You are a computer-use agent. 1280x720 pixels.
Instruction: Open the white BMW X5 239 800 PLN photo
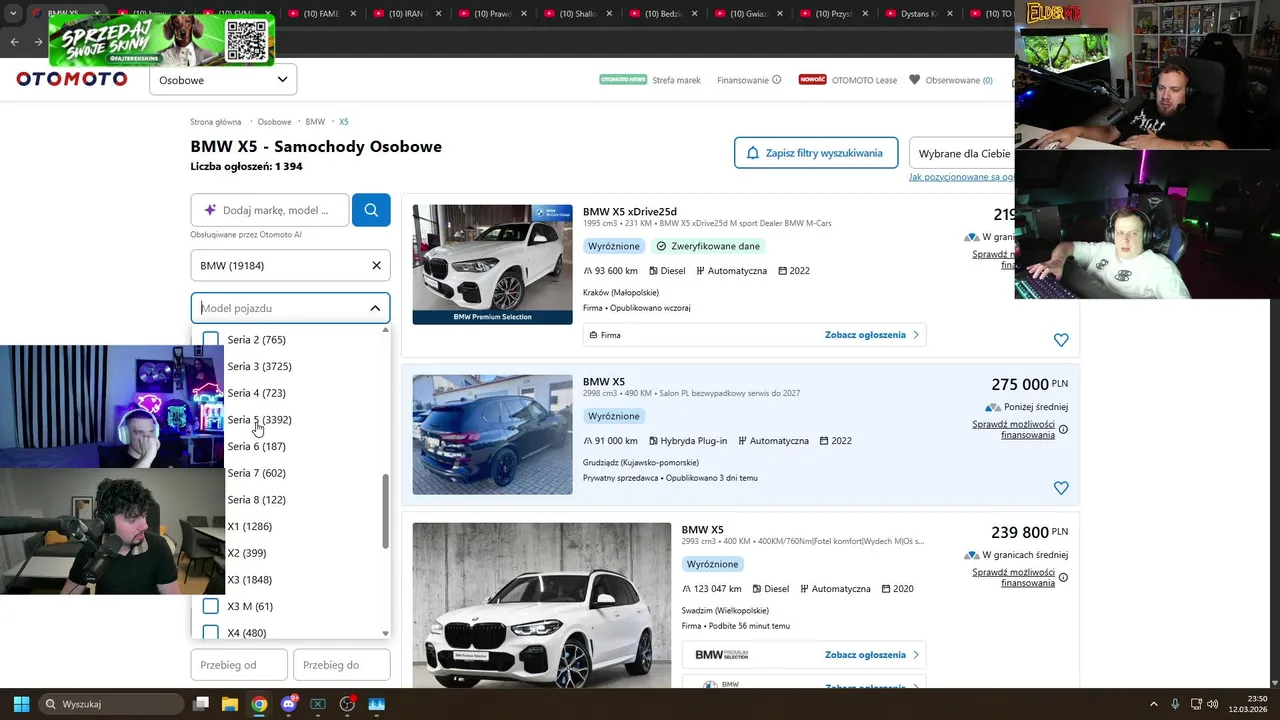coord(541,605)
